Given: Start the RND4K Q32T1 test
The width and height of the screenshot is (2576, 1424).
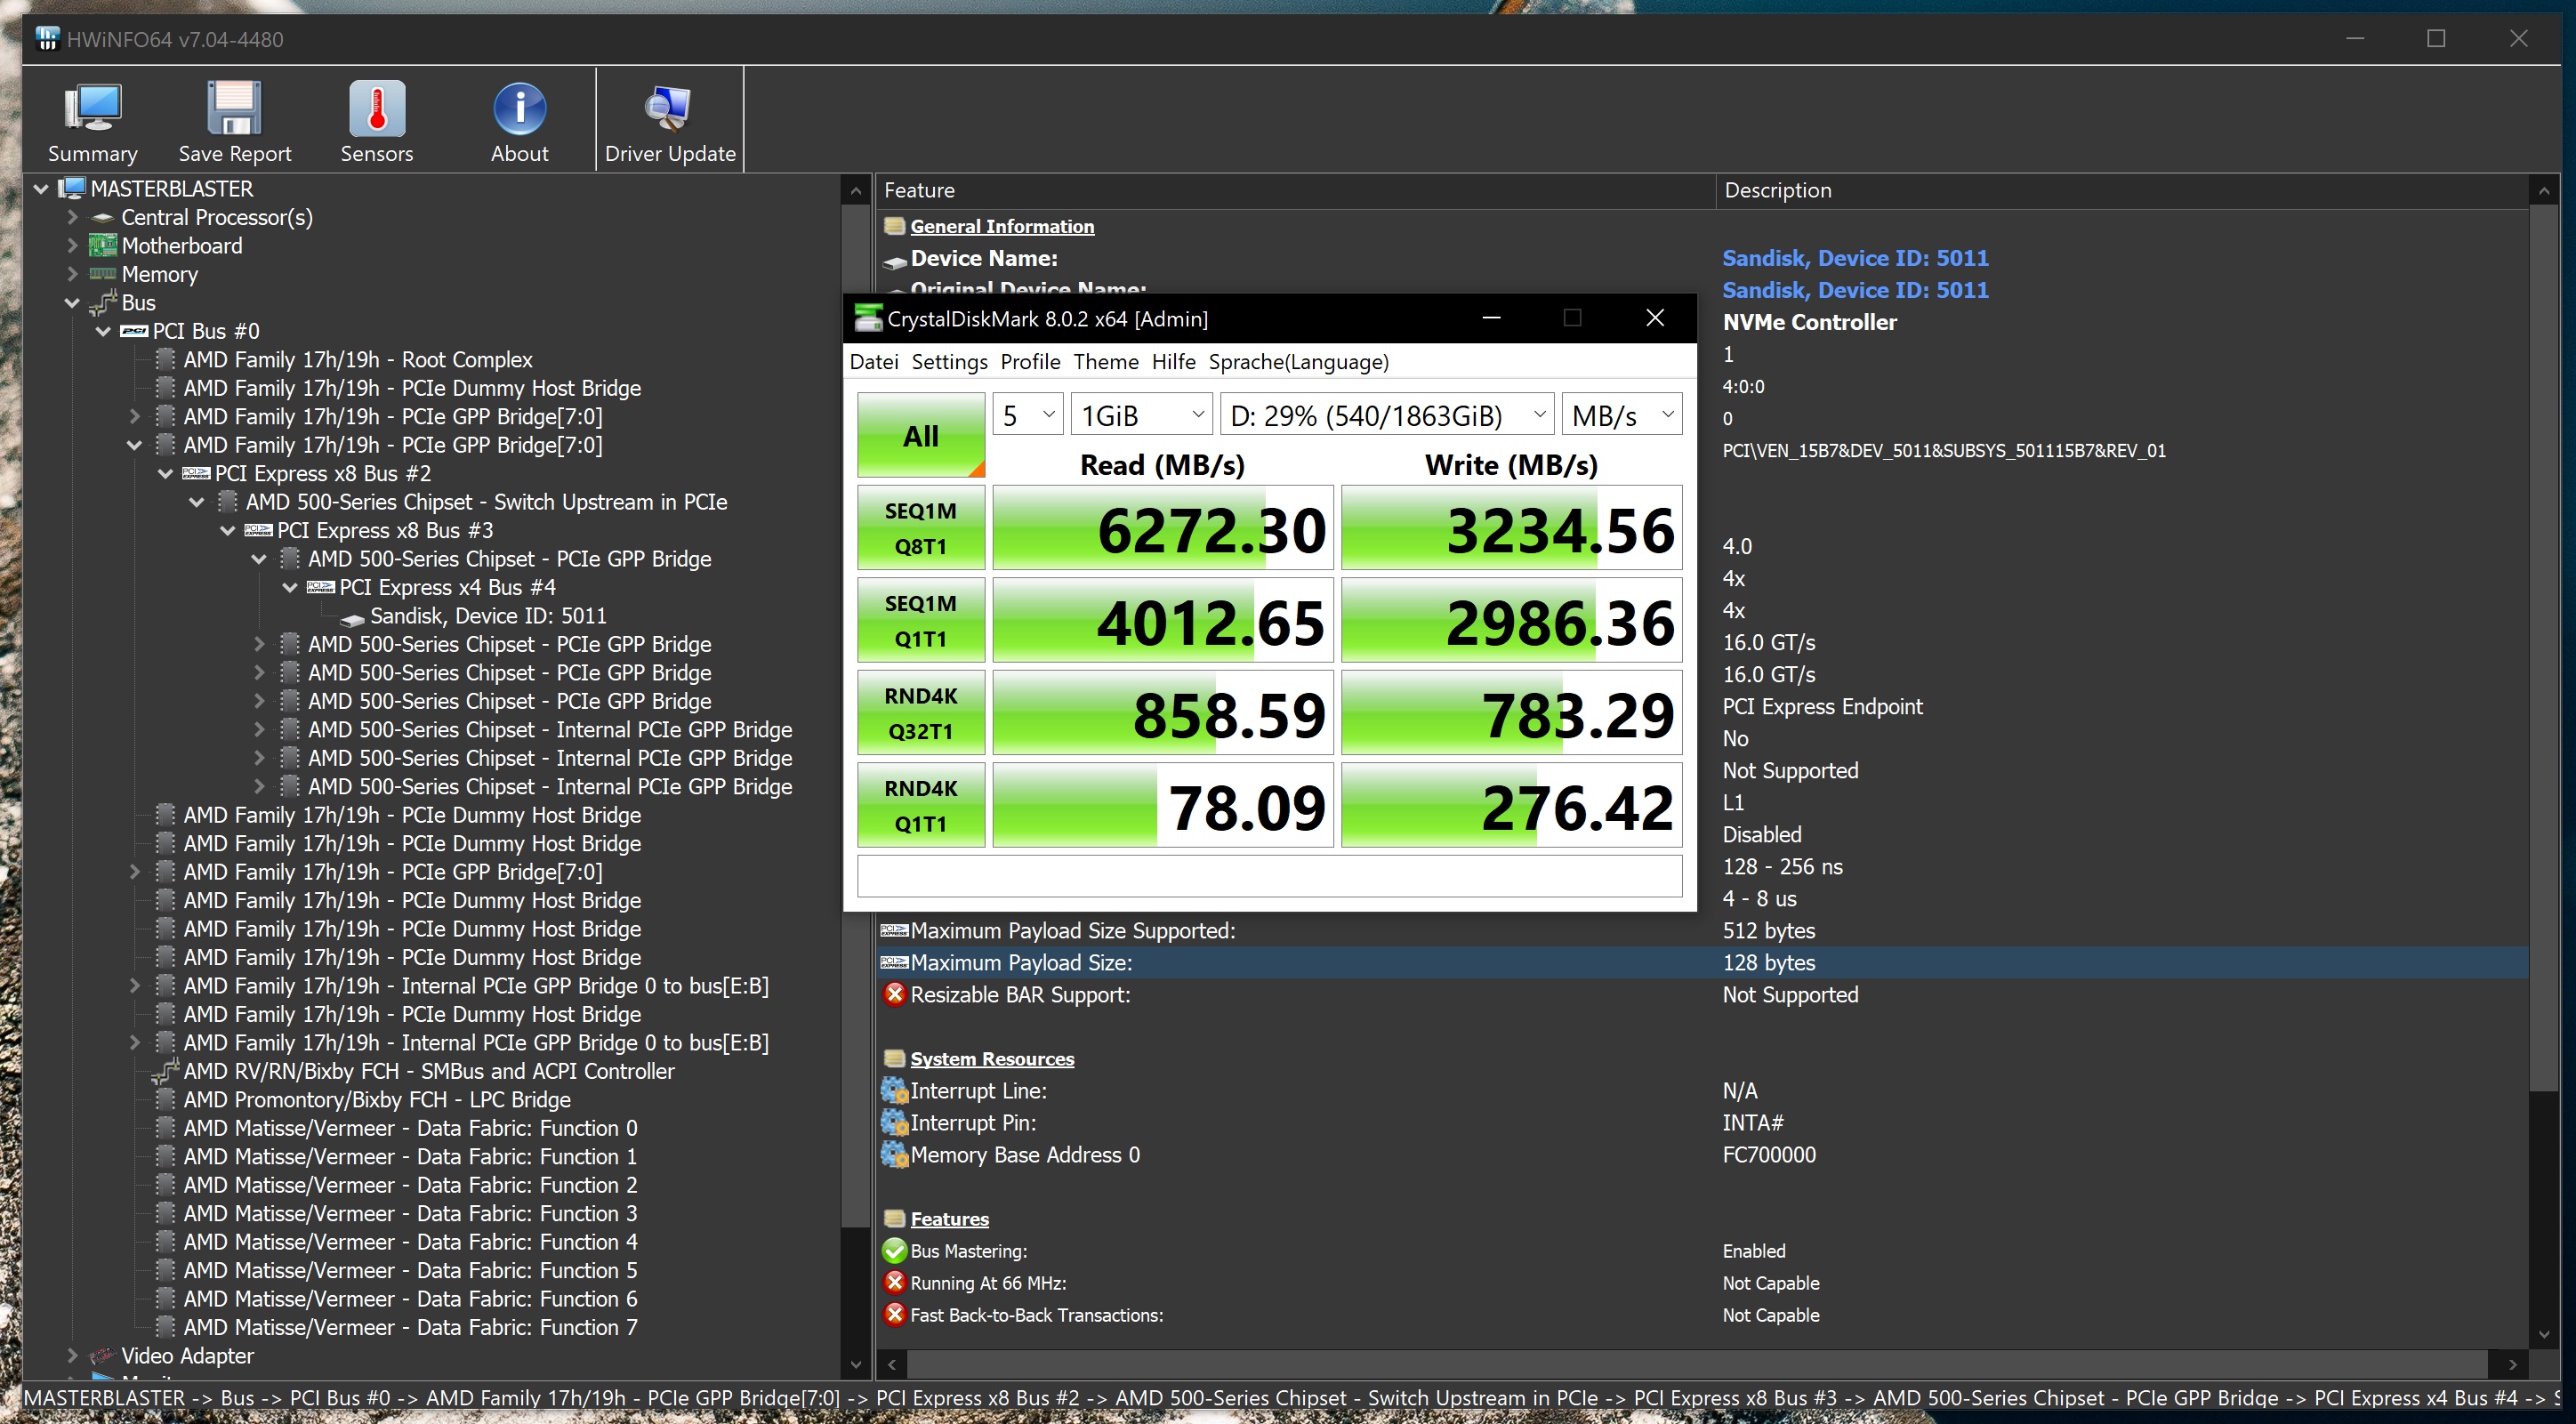Looking at the screenshot, I should (x=920, y=713).
